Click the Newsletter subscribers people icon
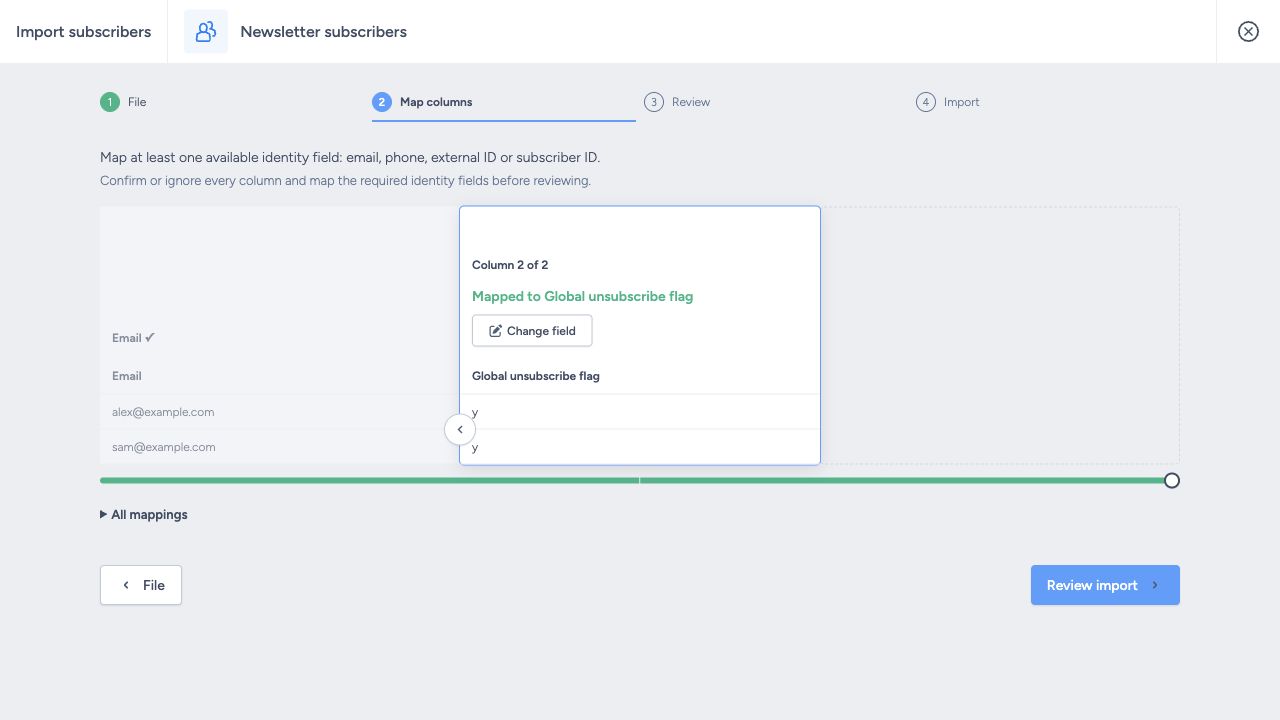This screenshot has height=720, width=1280. coord(206,32)
